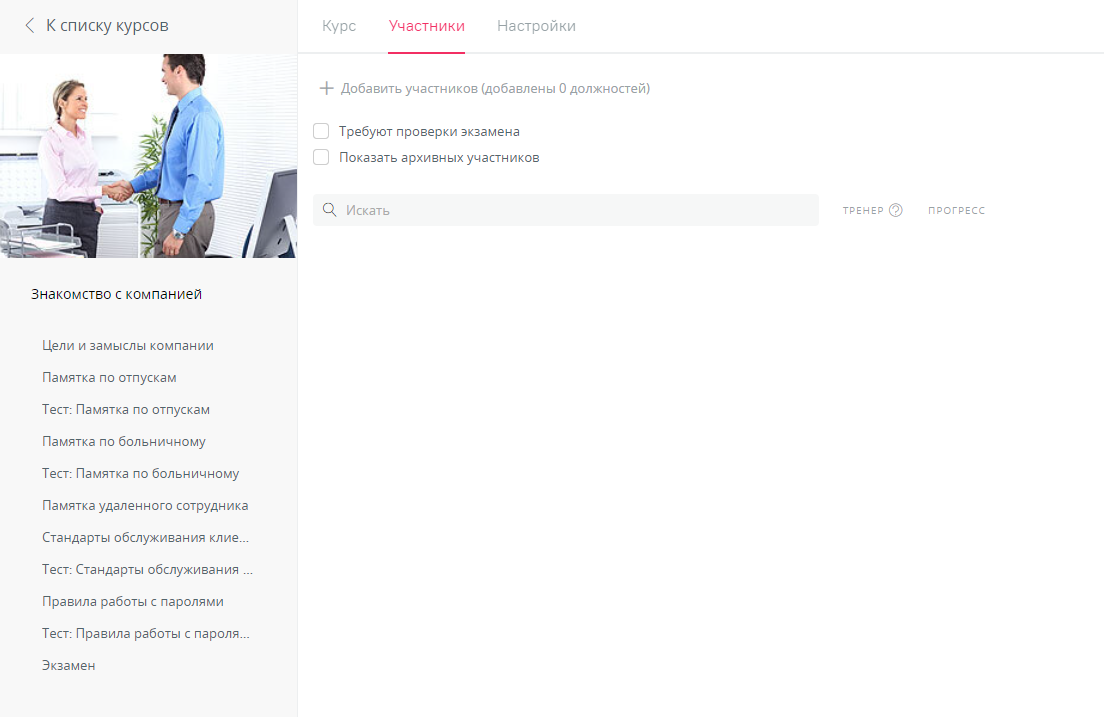The height and width of the screenshot is (717, 1104).
Task: Open the Настройки tab
Action: (536, 26)
